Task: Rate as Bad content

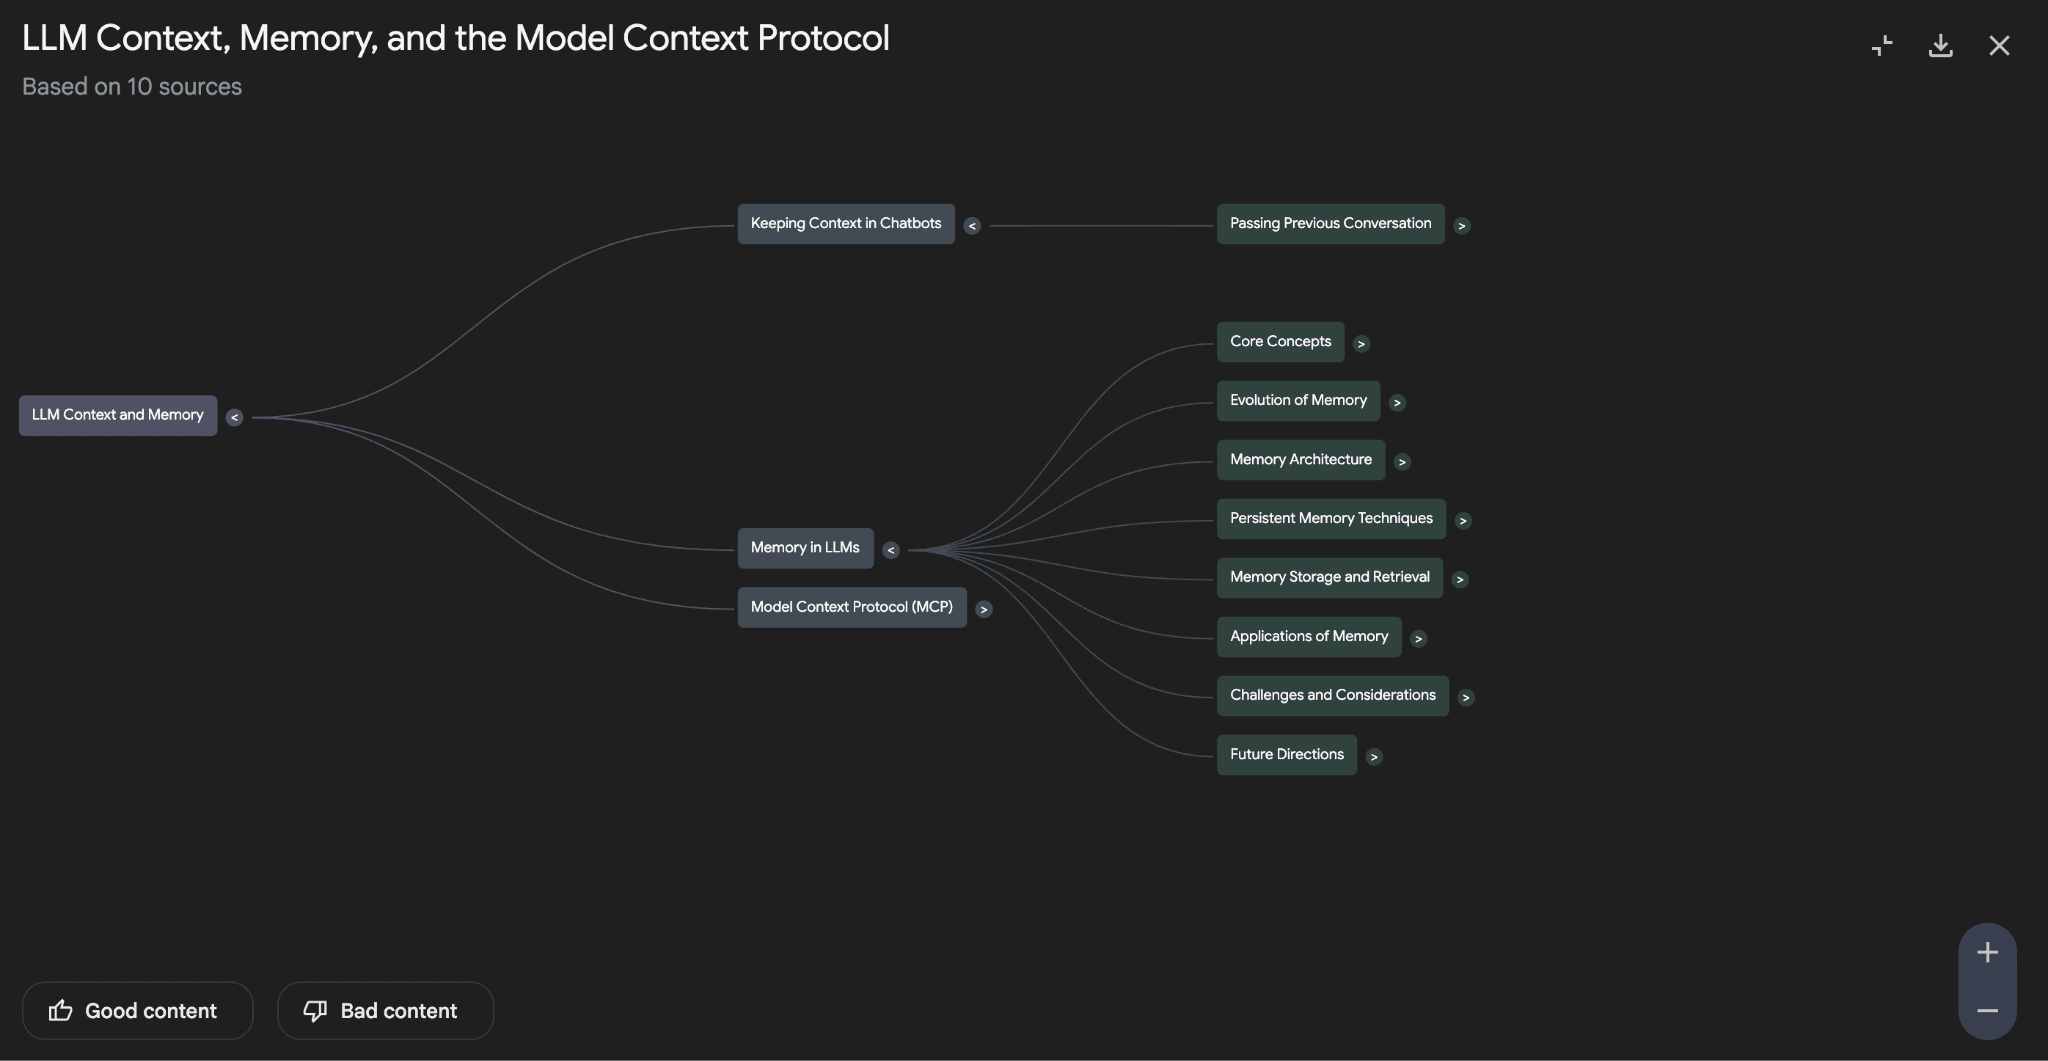Action: pyautogui.click(x=385, y=1011)
